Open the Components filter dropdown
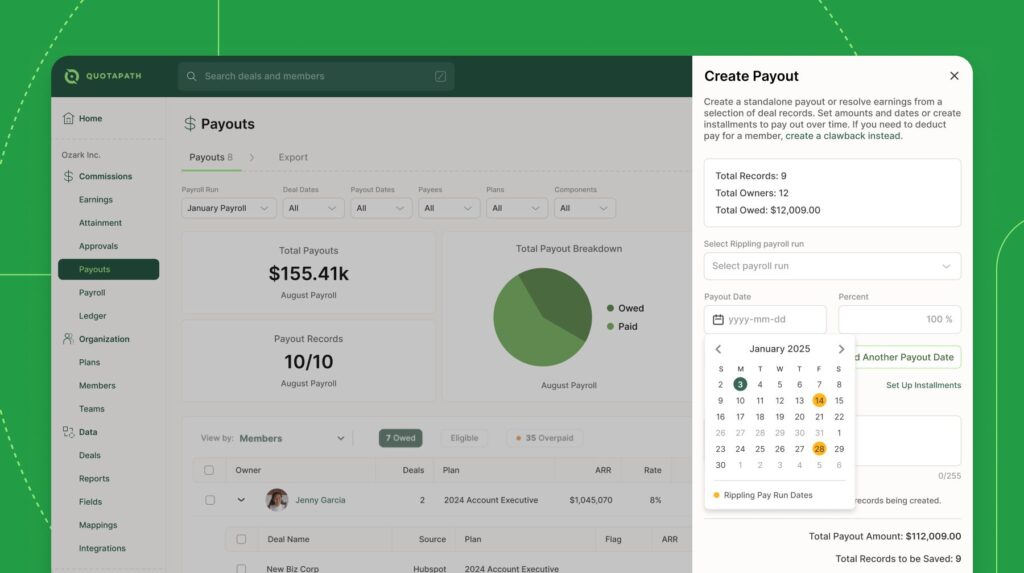The image size is (1024, 573). pyautogui.click(x=584, y=208)
